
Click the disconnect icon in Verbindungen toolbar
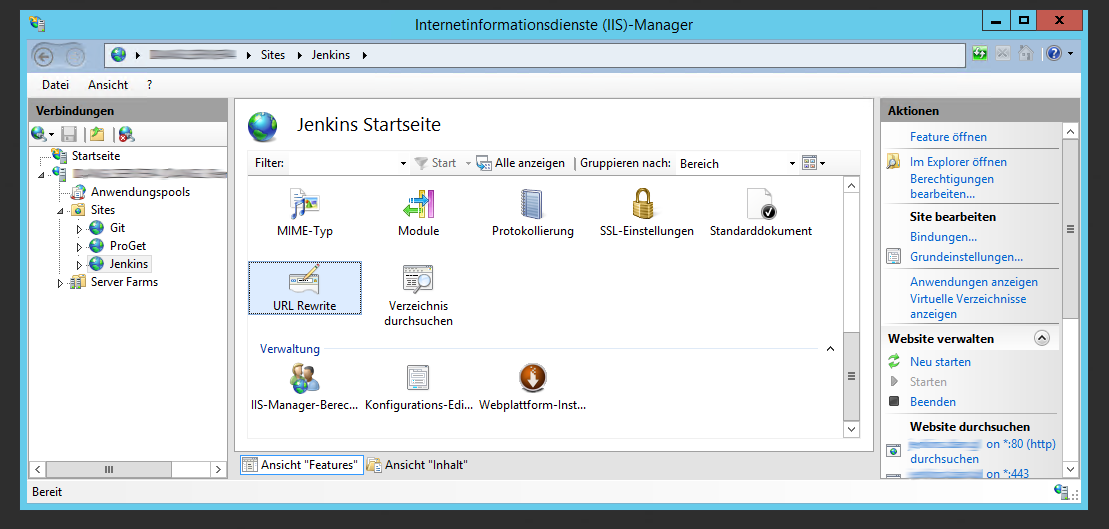click(x=126, y=134)
